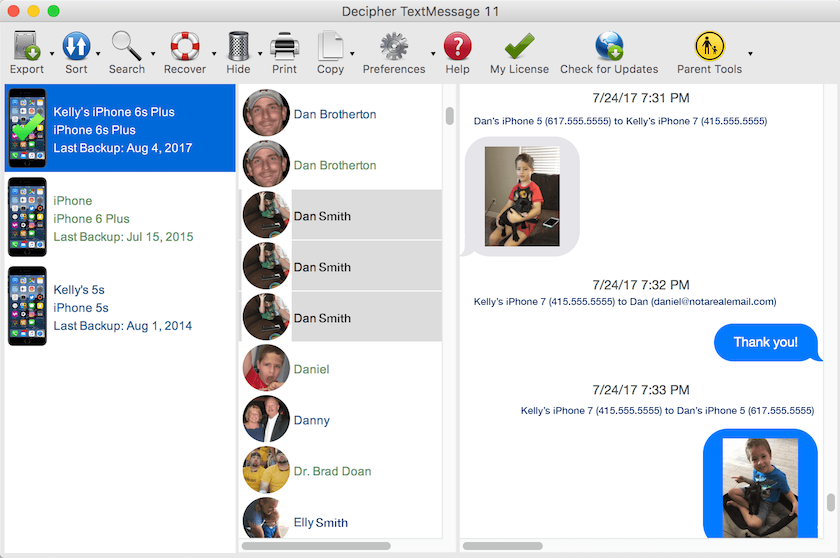Click the Thank you! message bubble
840x558 pixels.
pyautogui.click(x=765, y=343)
